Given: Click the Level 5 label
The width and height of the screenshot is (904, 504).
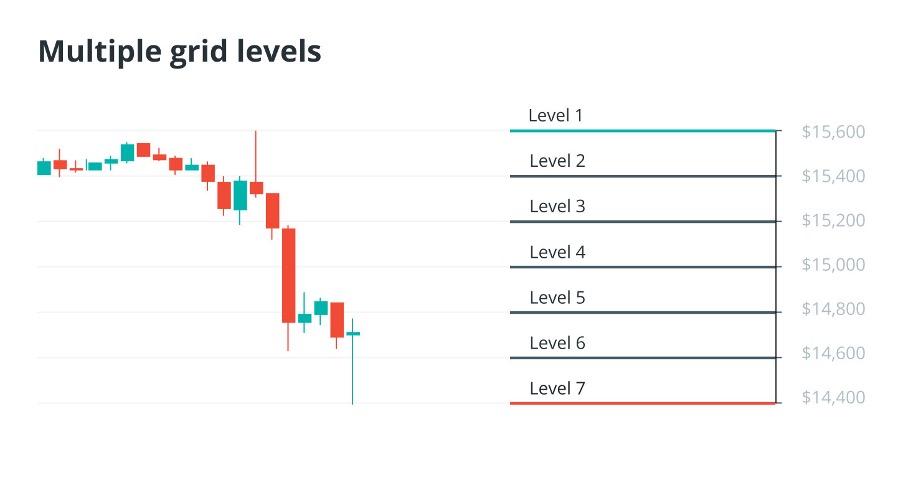Looking at the screenshot, I should pos(556,297).
